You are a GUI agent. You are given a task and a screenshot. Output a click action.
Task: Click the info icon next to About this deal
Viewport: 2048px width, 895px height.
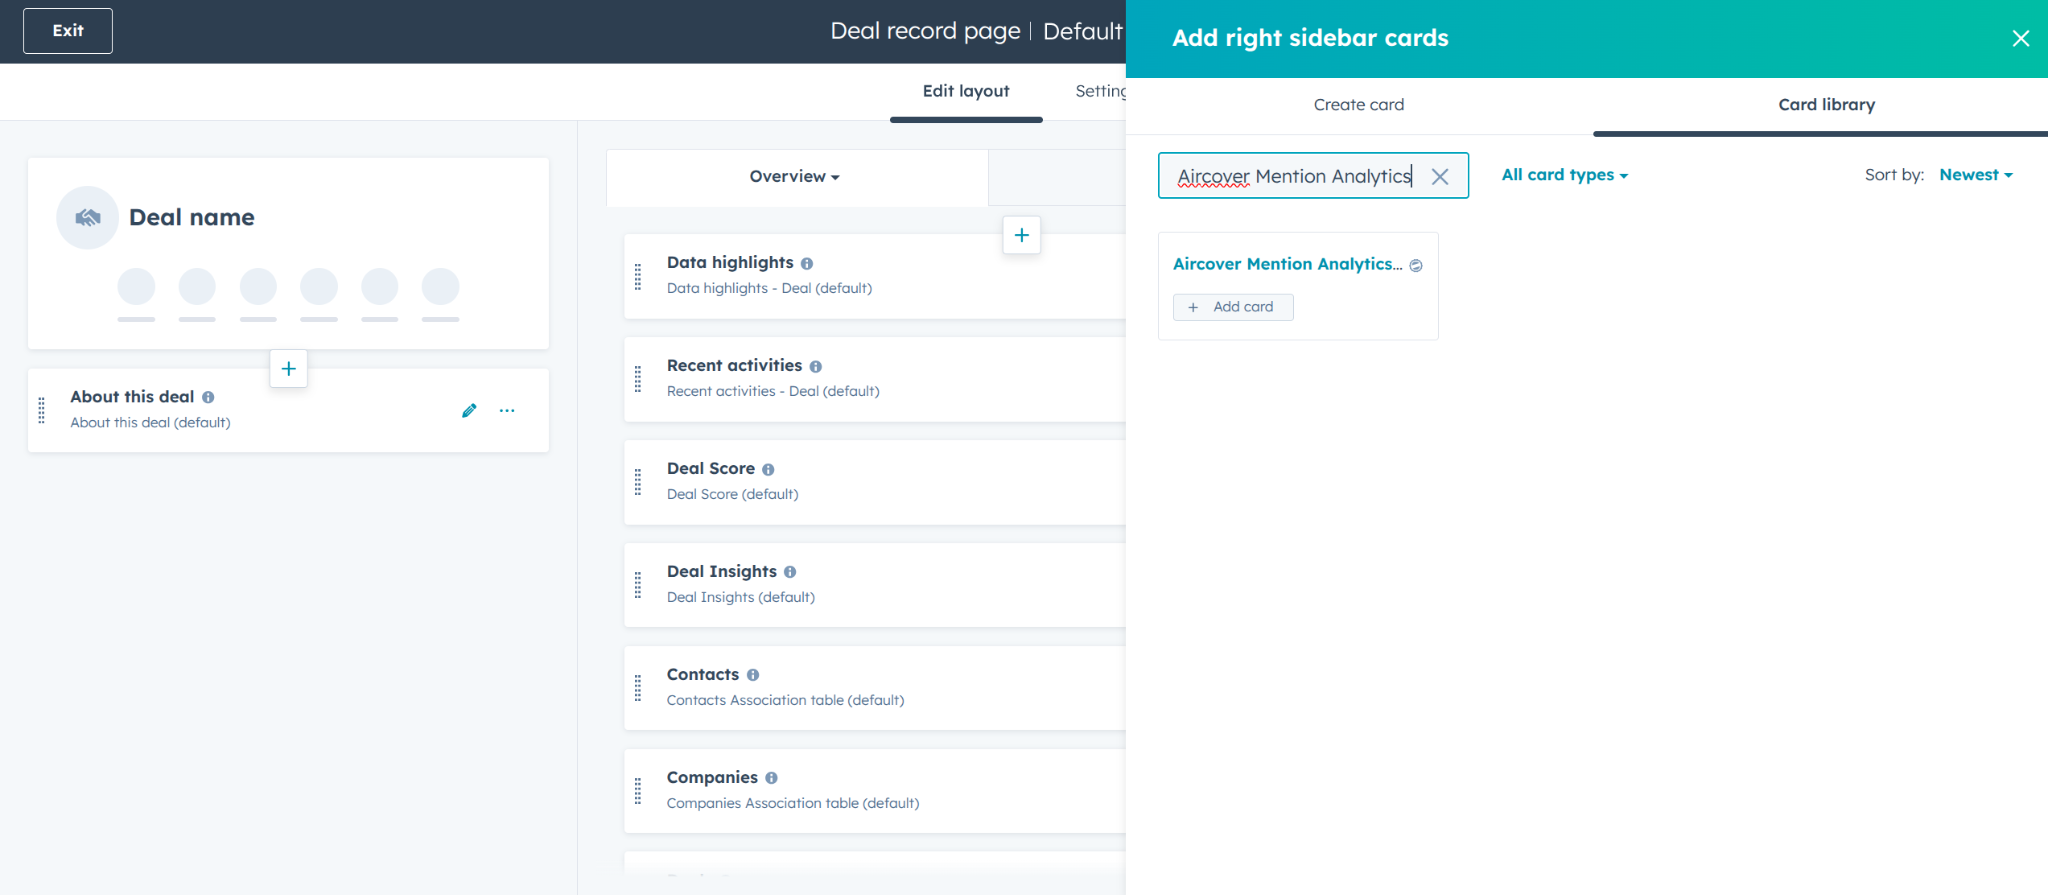[x=208, y=397]
